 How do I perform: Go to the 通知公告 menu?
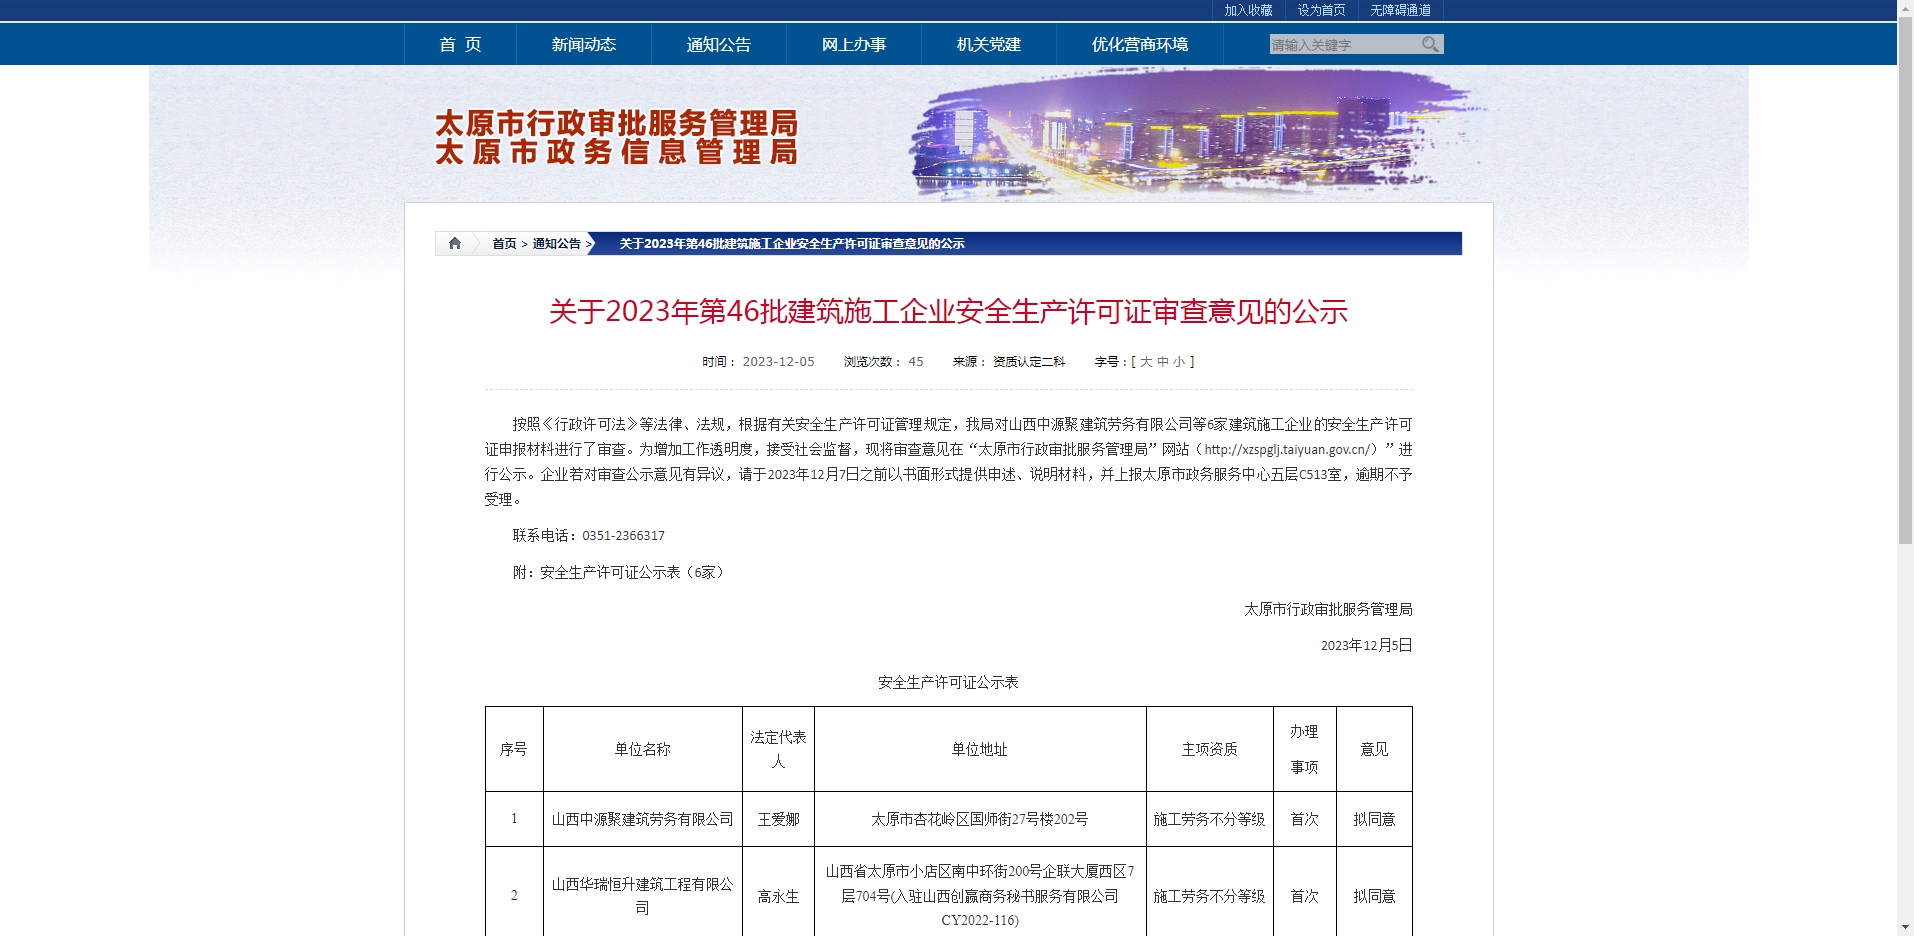pyautogui.click(x=719, y=44)
